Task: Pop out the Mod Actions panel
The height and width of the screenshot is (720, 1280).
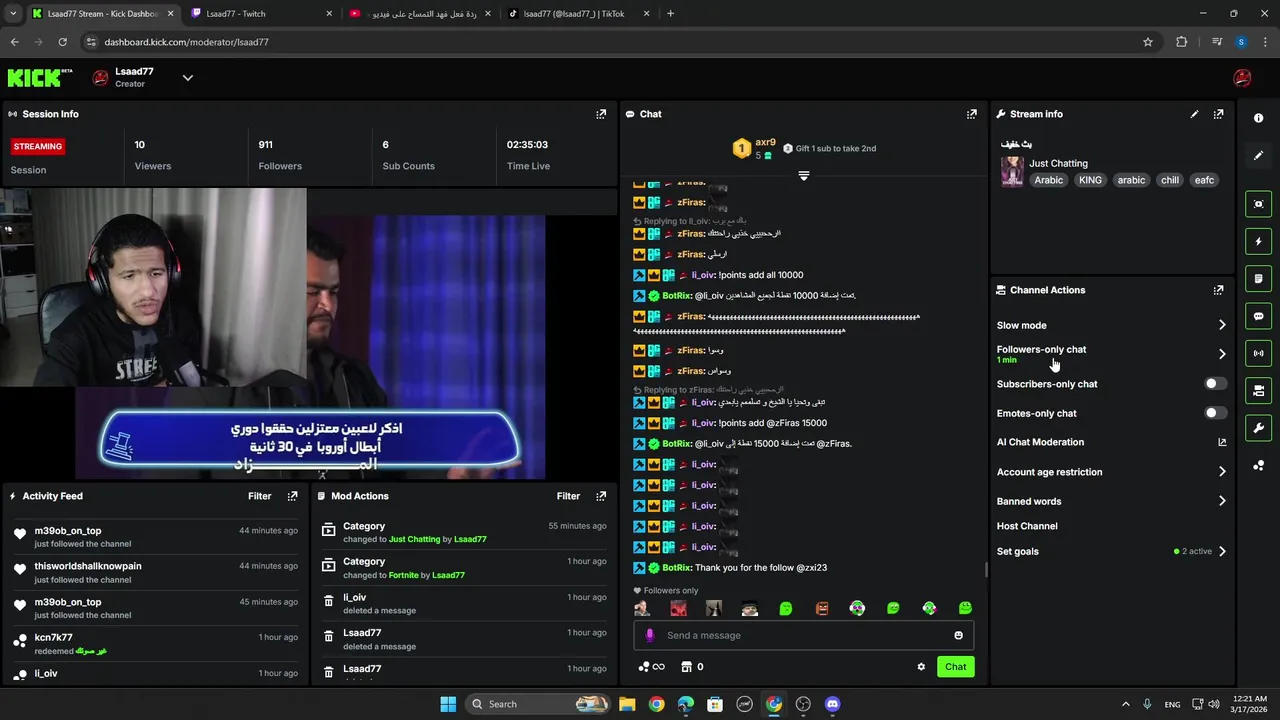Action: tap(601, 496)
